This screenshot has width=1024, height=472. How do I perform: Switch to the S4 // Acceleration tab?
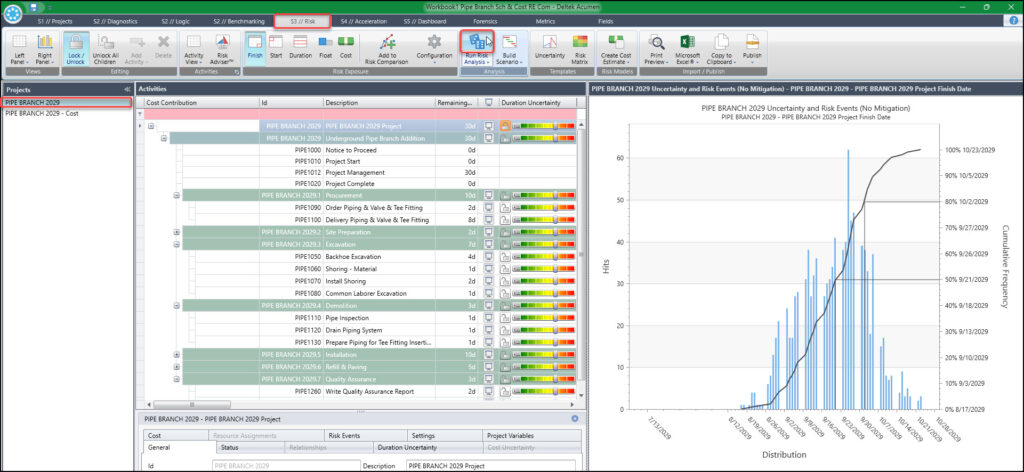tap(363, 21)
